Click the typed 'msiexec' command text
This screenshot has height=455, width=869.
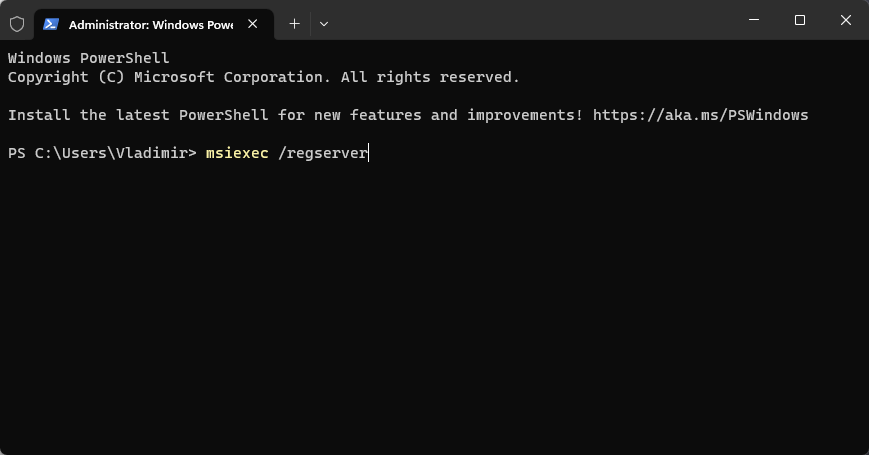(237, 153)
